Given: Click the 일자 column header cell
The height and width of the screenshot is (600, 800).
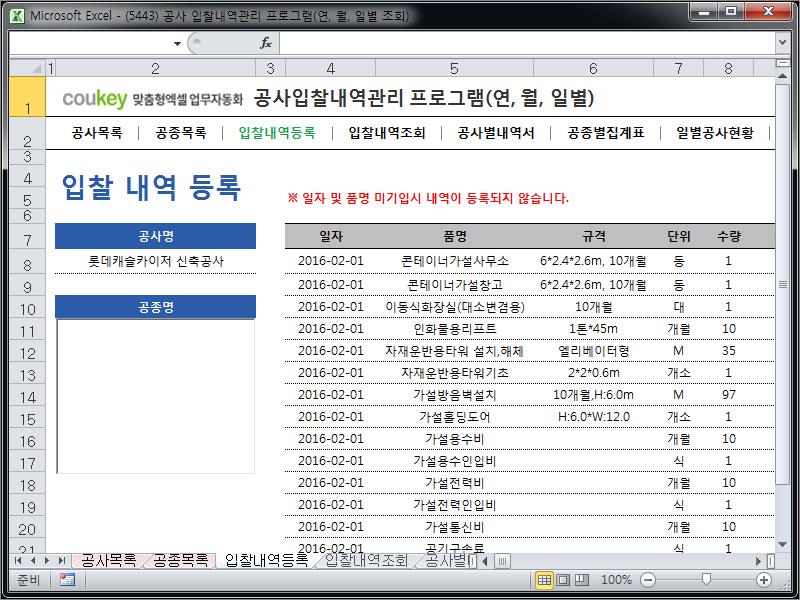Looking at the screenshot, I should (x=331, y=236).
